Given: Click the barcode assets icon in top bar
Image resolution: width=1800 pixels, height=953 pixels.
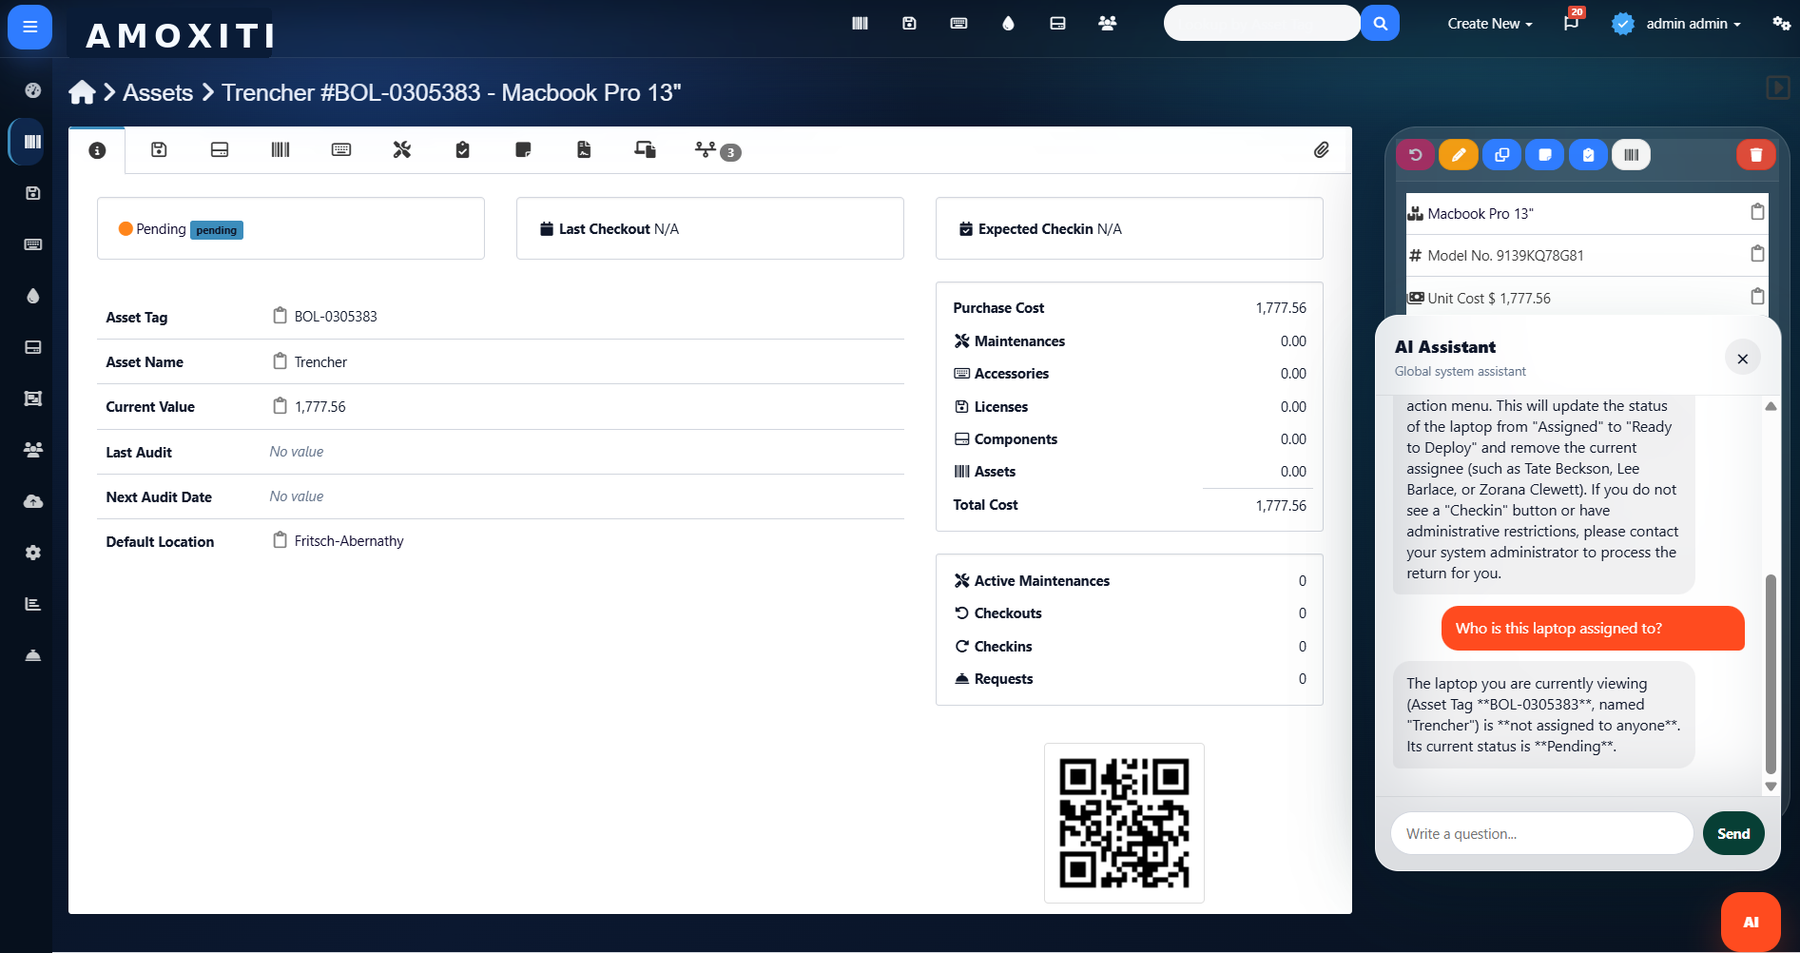Looking at the screenshot, I should pos(860,23).
